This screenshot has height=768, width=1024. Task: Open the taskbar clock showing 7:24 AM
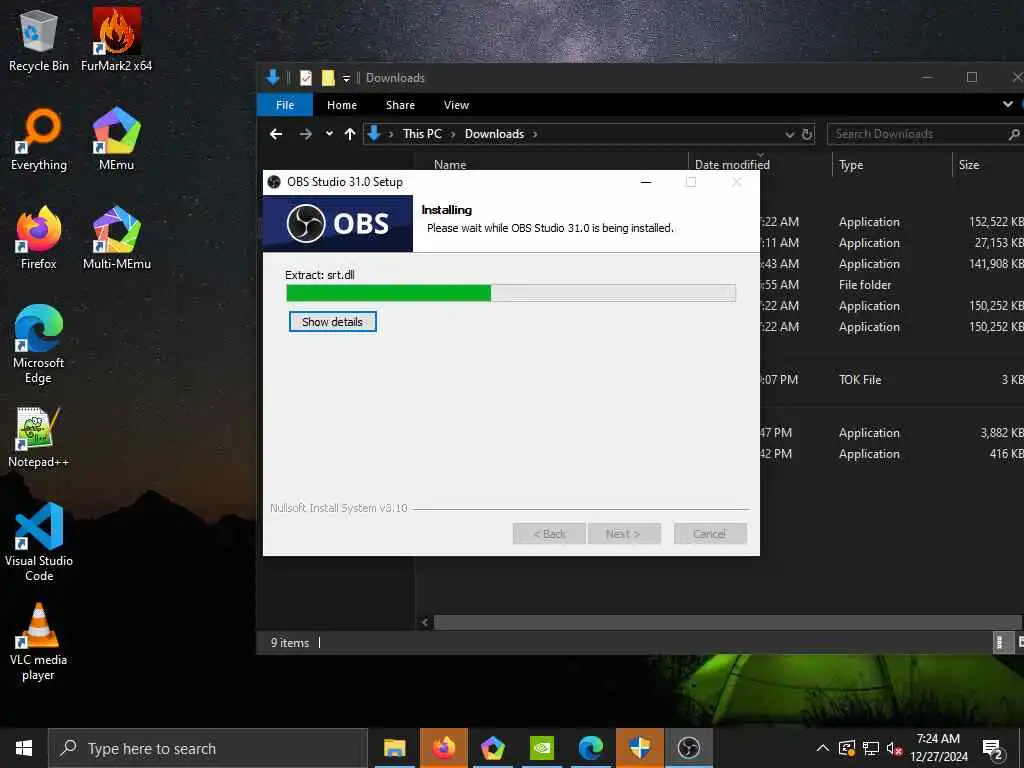938,748
